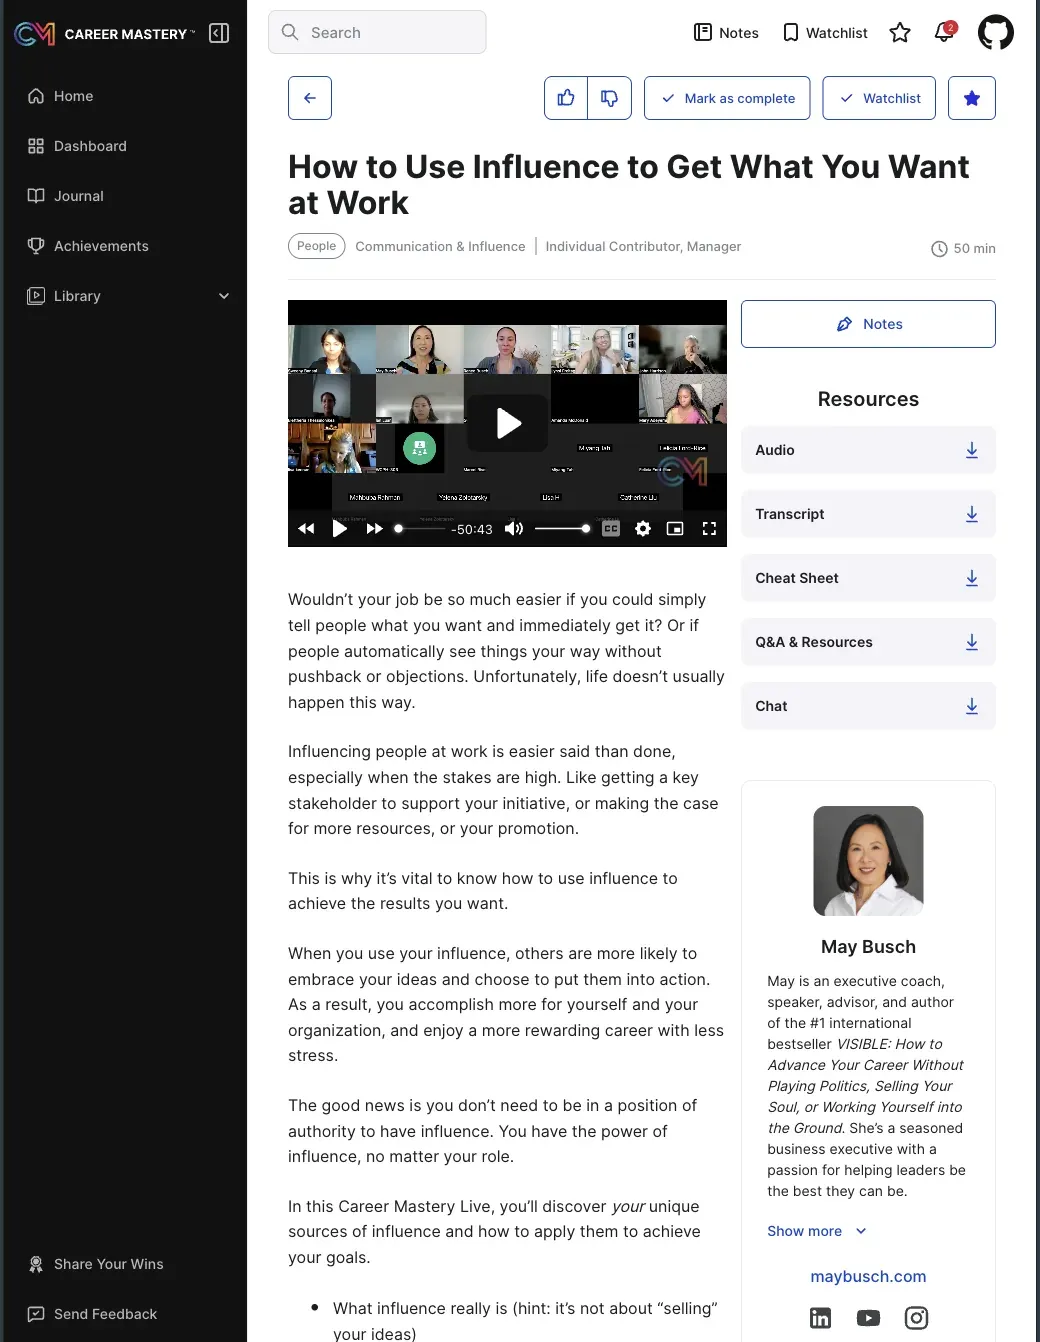Open the GitHub avatar profile menu
Viewport: 1040px width, 1342px height.
coord(995,32)
